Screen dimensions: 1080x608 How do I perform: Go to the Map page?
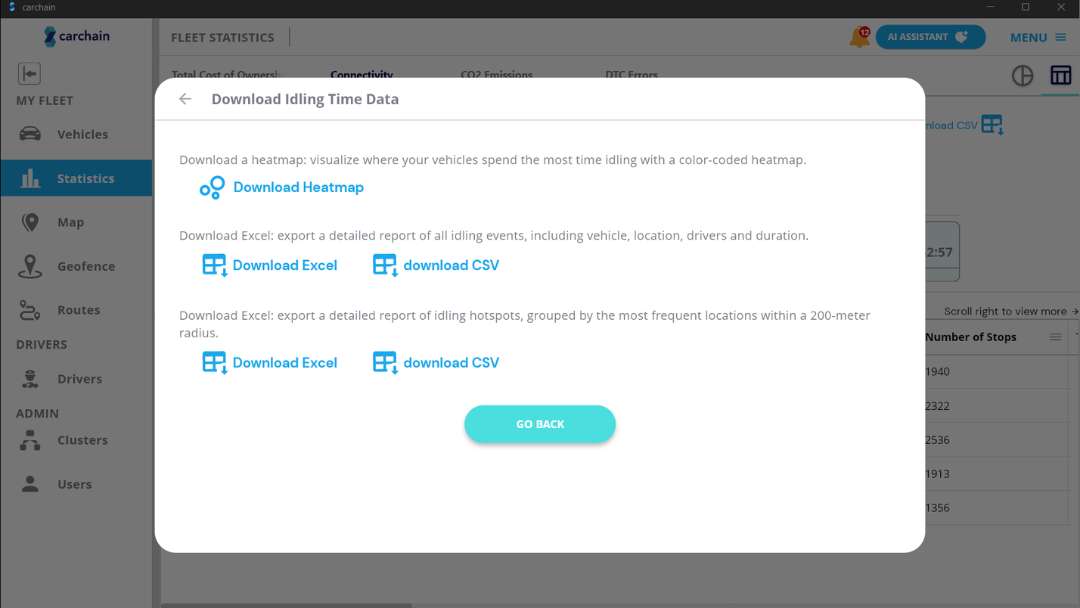tap(70, 223)
